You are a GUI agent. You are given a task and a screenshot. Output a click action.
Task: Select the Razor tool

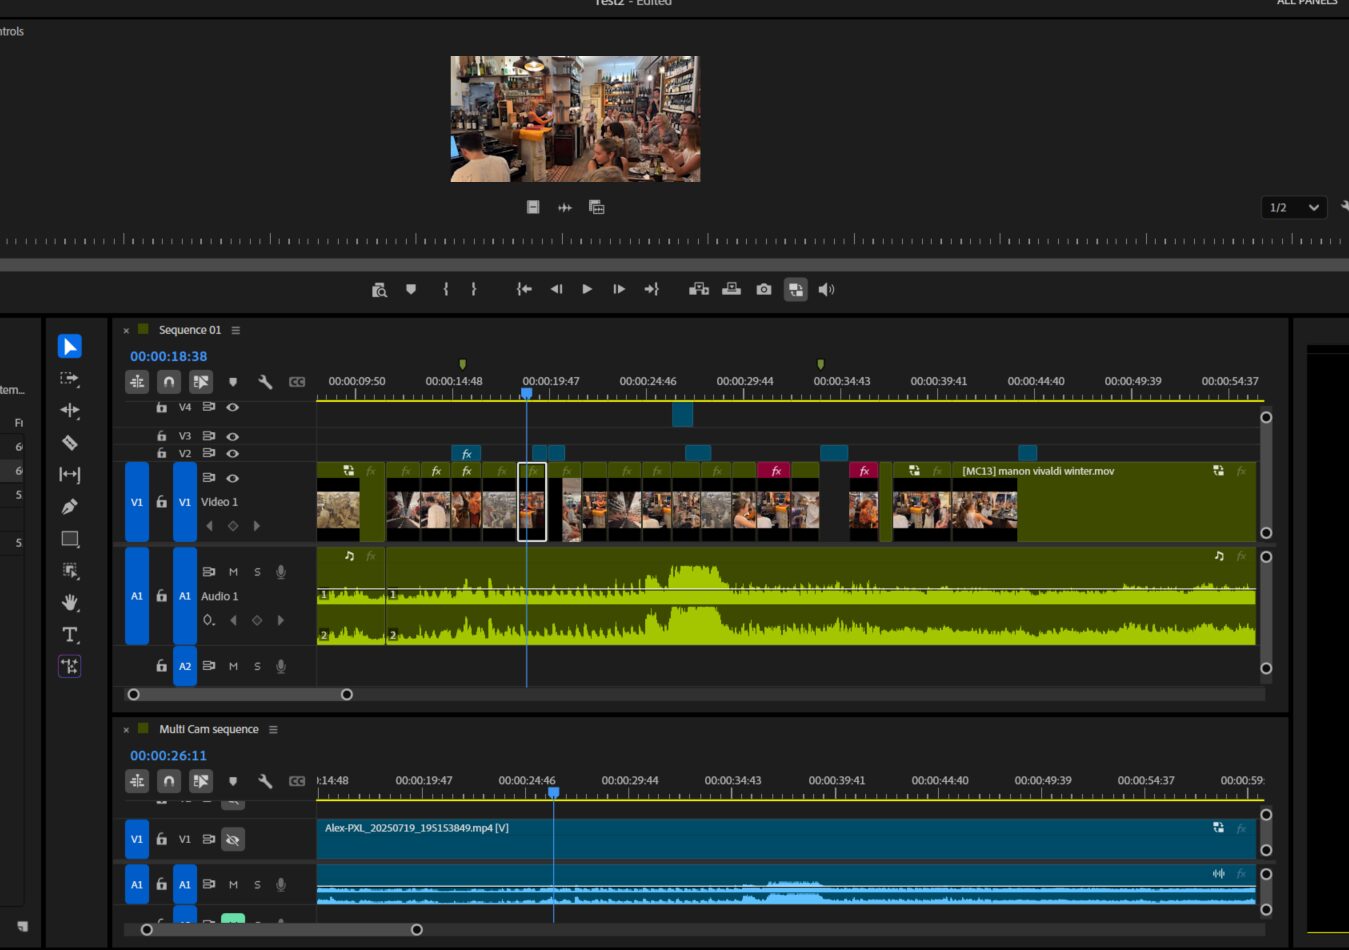coord(70,442)
